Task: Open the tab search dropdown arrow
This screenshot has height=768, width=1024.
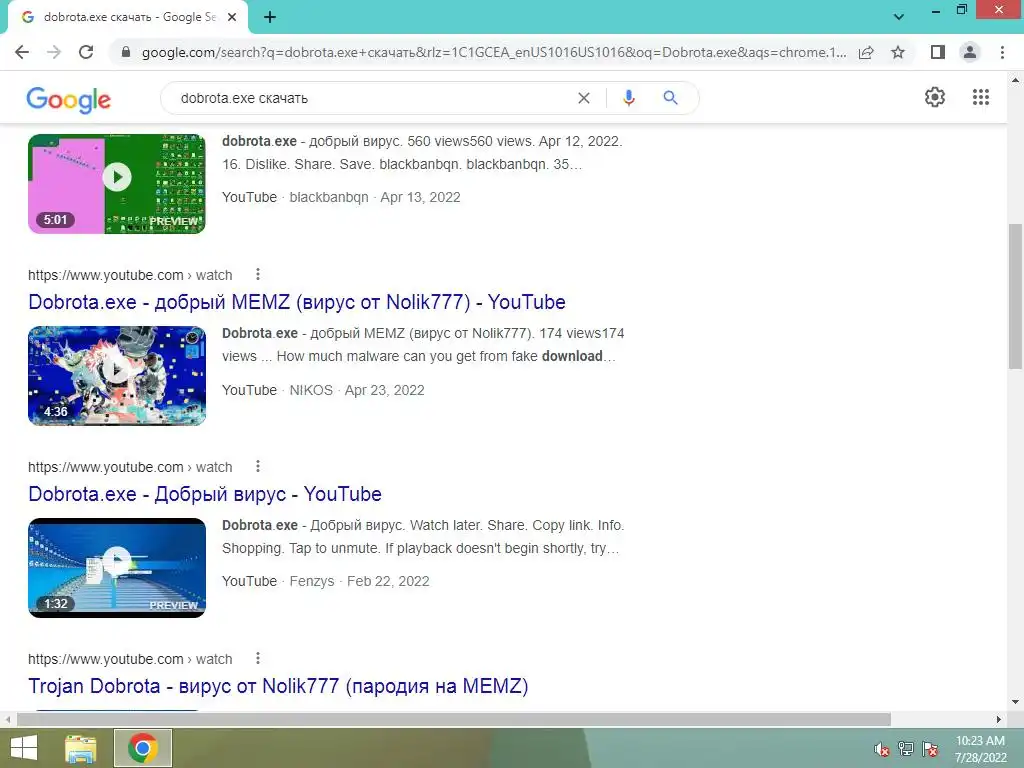Action: pyautogui.click(x=899, y=17)
